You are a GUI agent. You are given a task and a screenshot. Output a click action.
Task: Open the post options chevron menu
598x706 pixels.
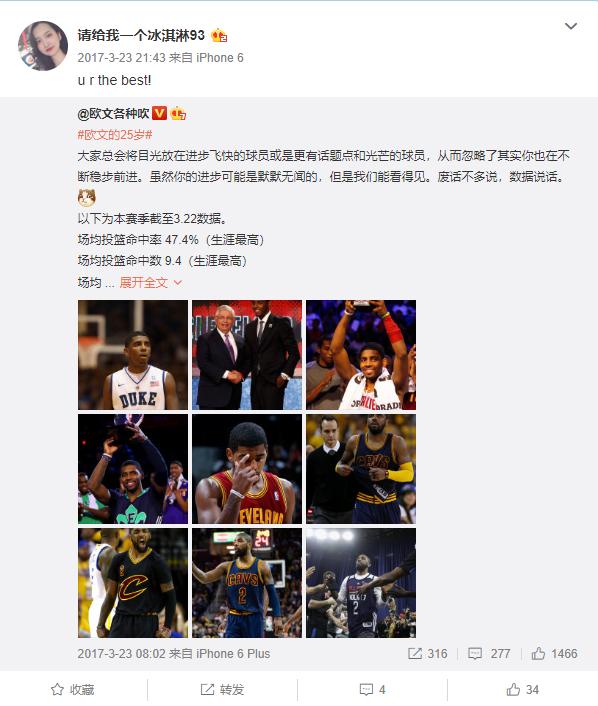pyautogui.click(x=571, y=26)
